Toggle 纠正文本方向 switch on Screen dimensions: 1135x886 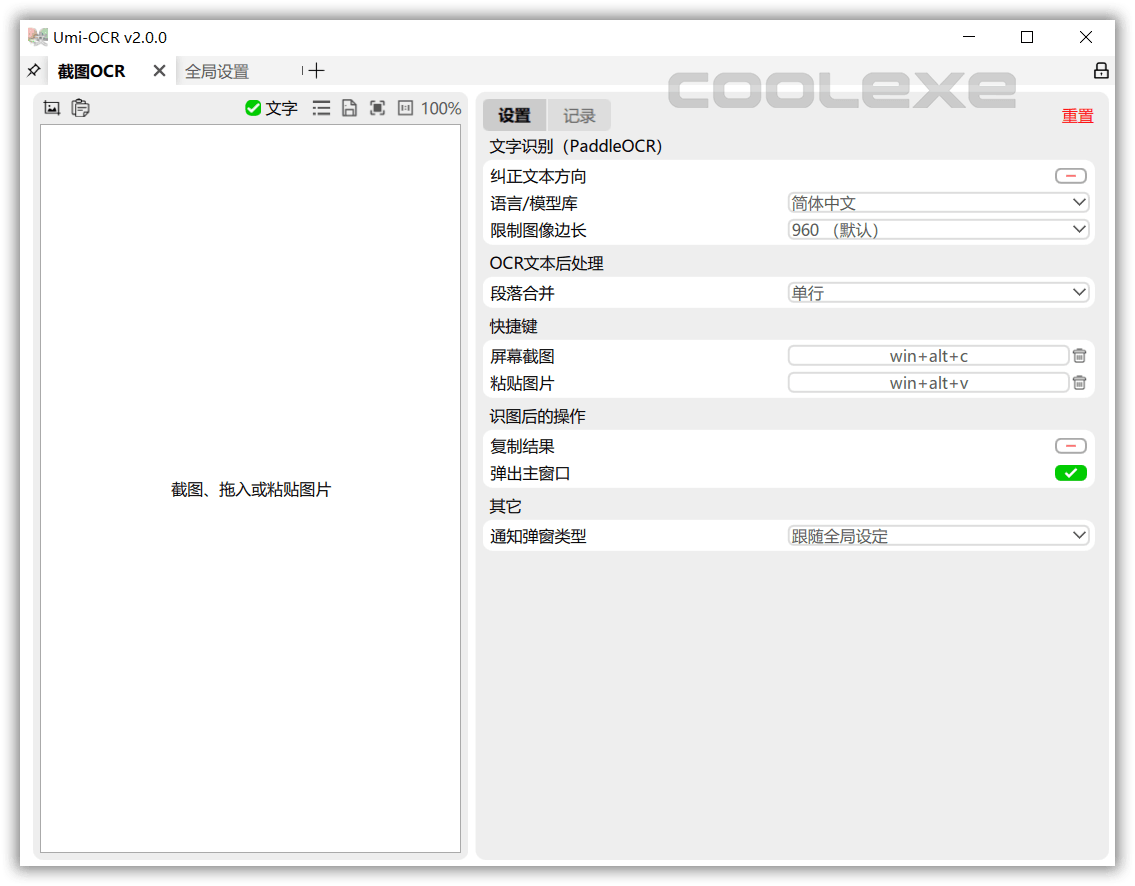tap(1070, 175)
